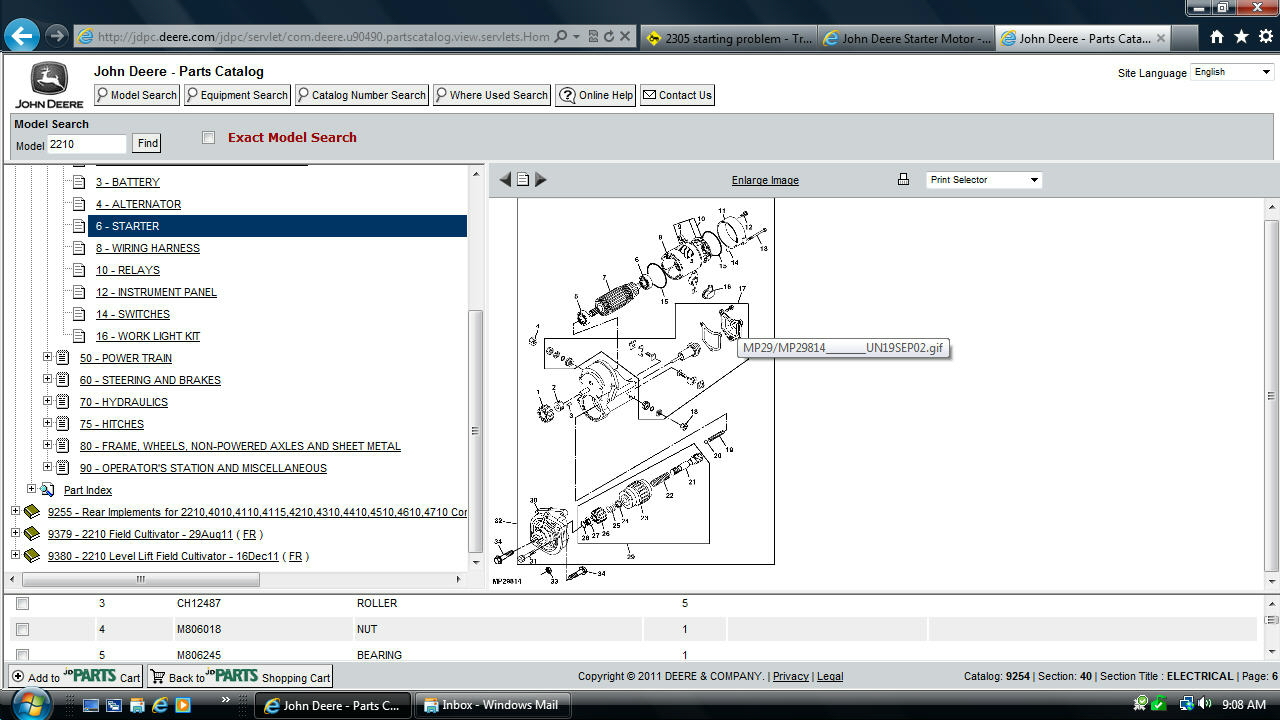The height and width of the screenshot is (720, 1280).
Task: Click the document icon beside 3 - BATTERY
Action: point(78,182)
